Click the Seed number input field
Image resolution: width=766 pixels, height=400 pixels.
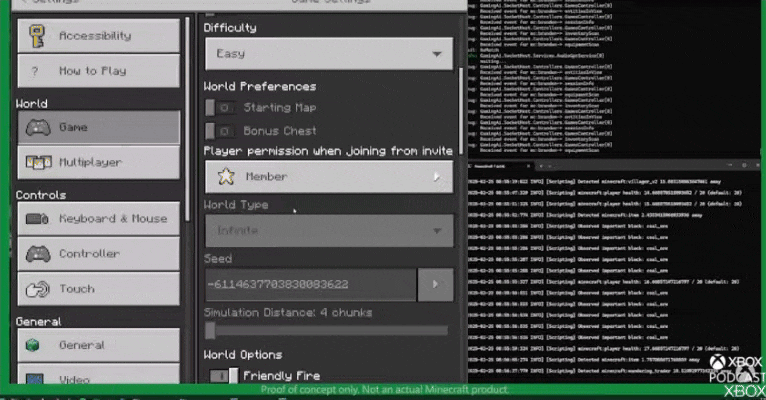click(x=311, y=284)
